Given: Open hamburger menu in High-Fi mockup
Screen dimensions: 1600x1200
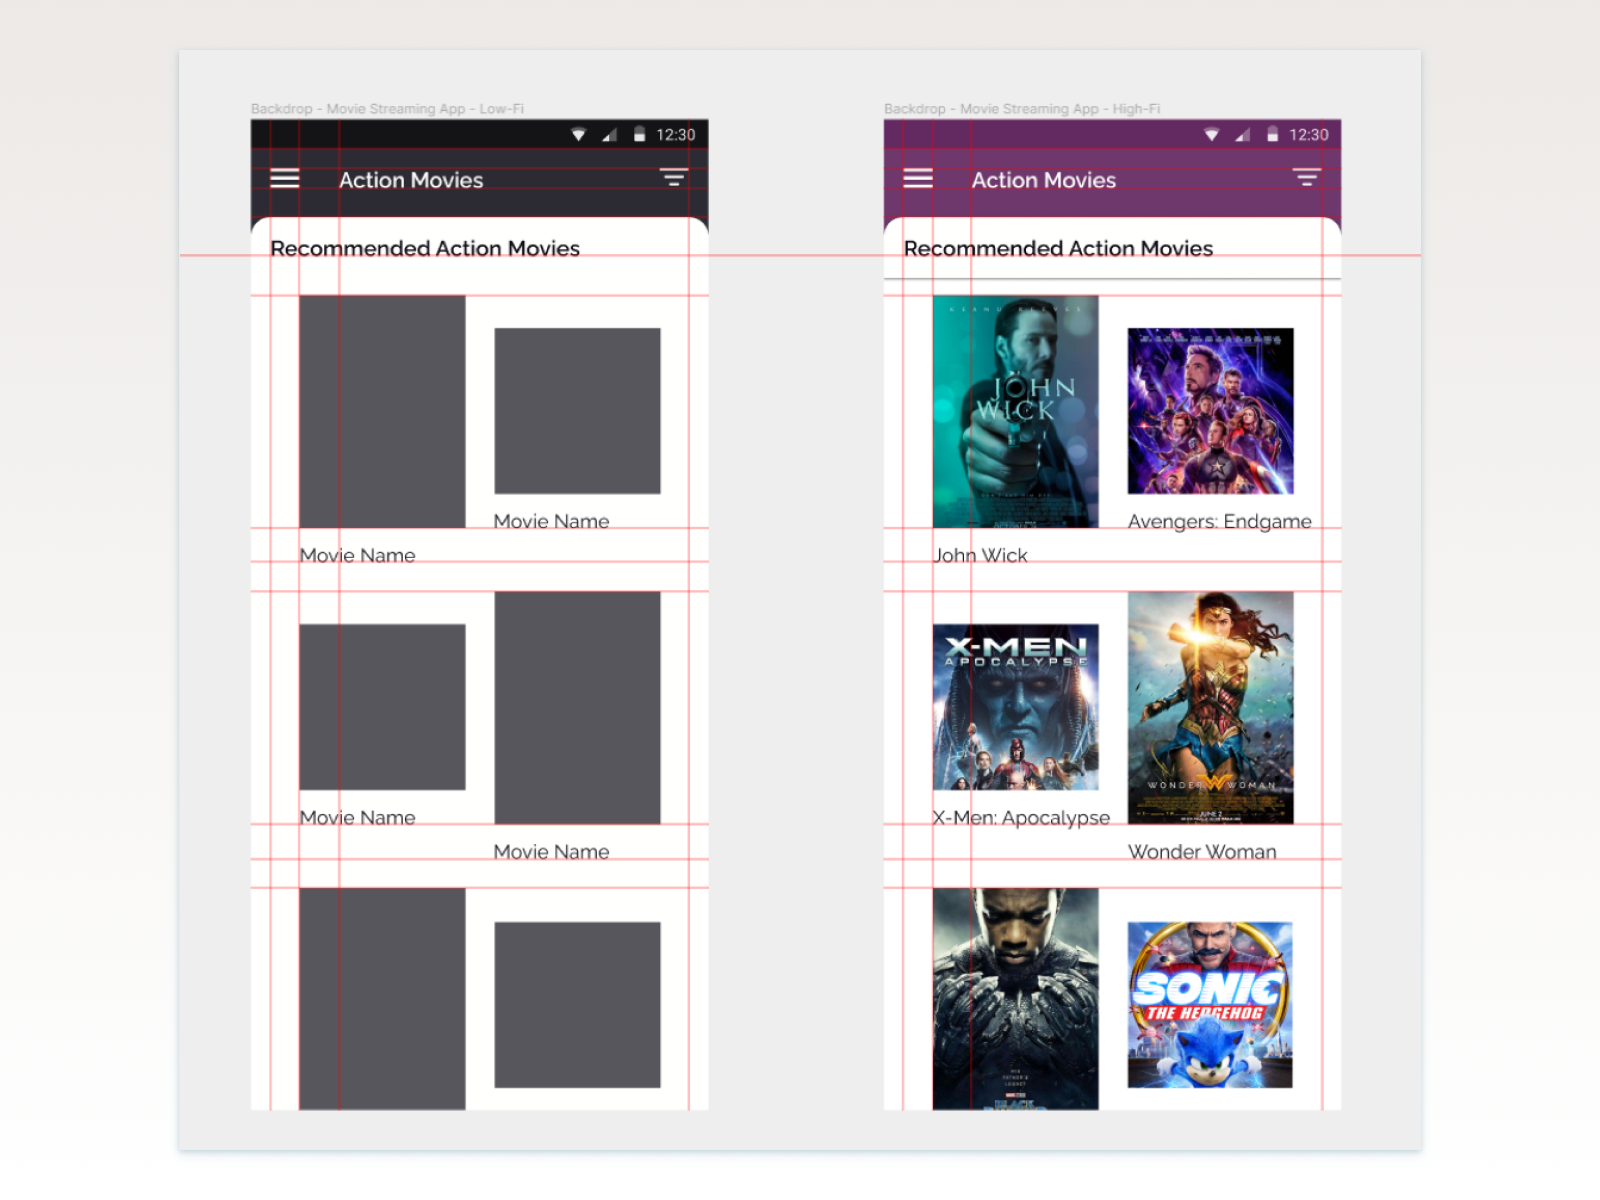Looking at the screenshot, I should point(918,179).
